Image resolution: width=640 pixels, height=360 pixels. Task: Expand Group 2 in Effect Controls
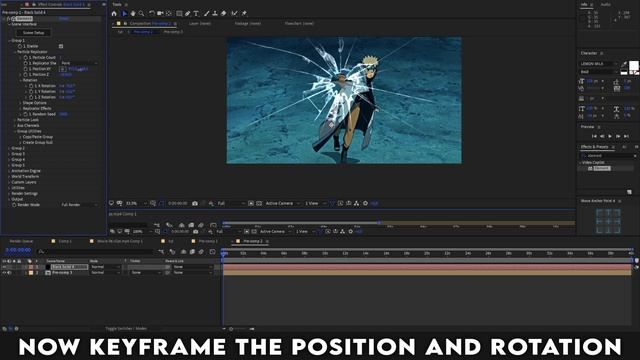(x=9, y=148)
